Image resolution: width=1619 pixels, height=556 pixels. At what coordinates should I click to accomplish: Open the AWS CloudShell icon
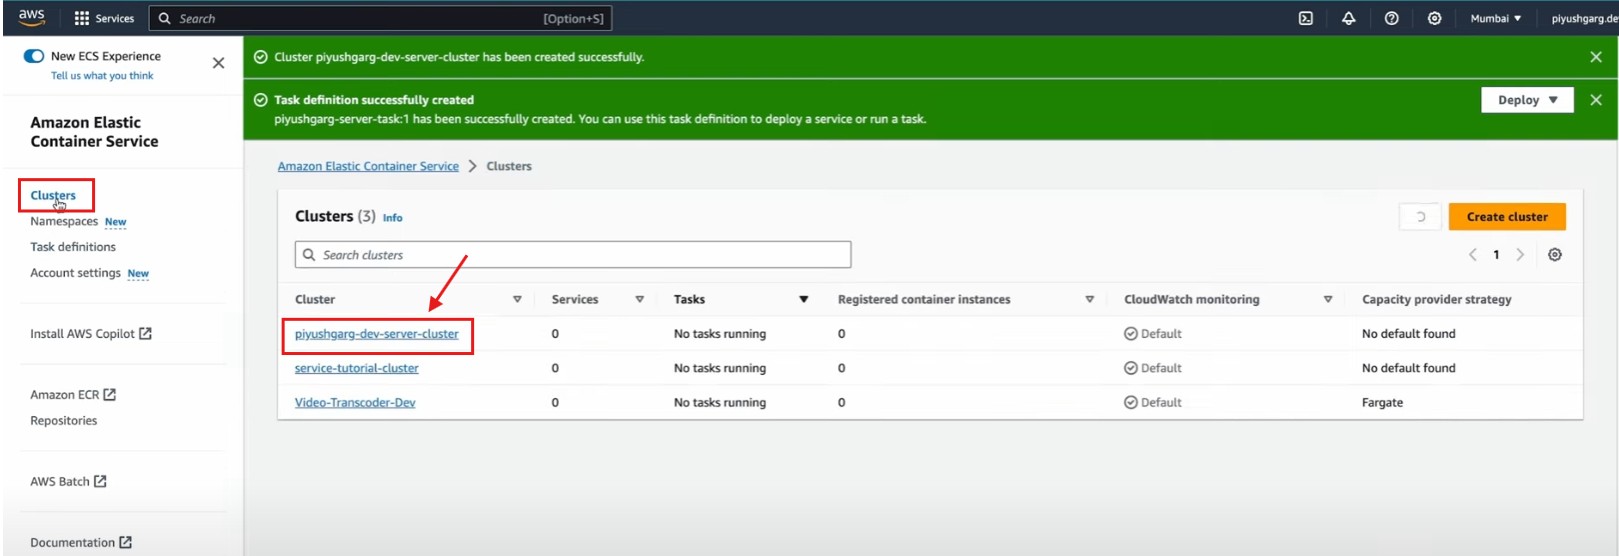point(1305,18)
